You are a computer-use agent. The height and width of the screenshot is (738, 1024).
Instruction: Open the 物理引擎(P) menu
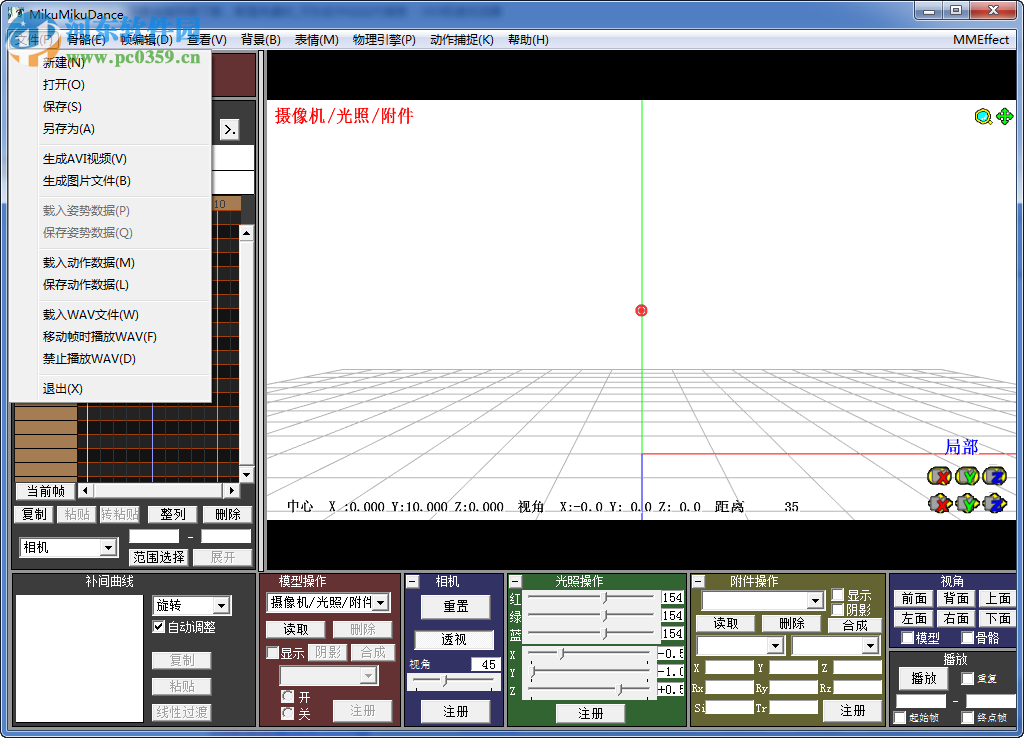(384, 40)
